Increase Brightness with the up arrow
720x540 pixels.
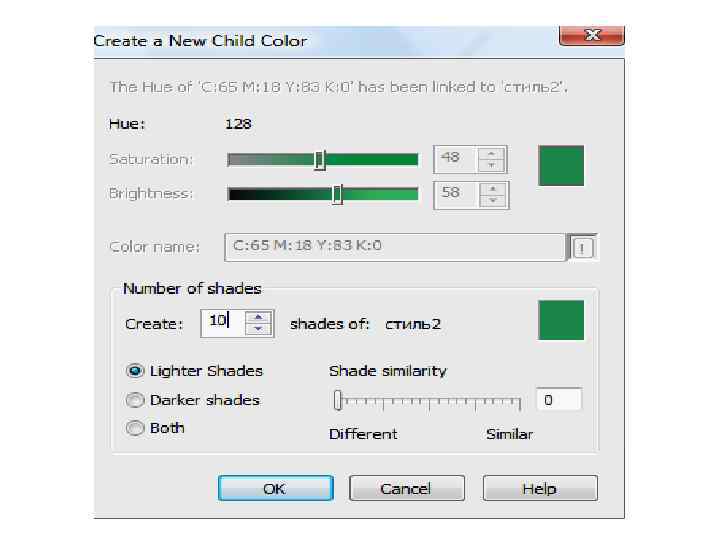pyautogui.click(x=491, y=188)
